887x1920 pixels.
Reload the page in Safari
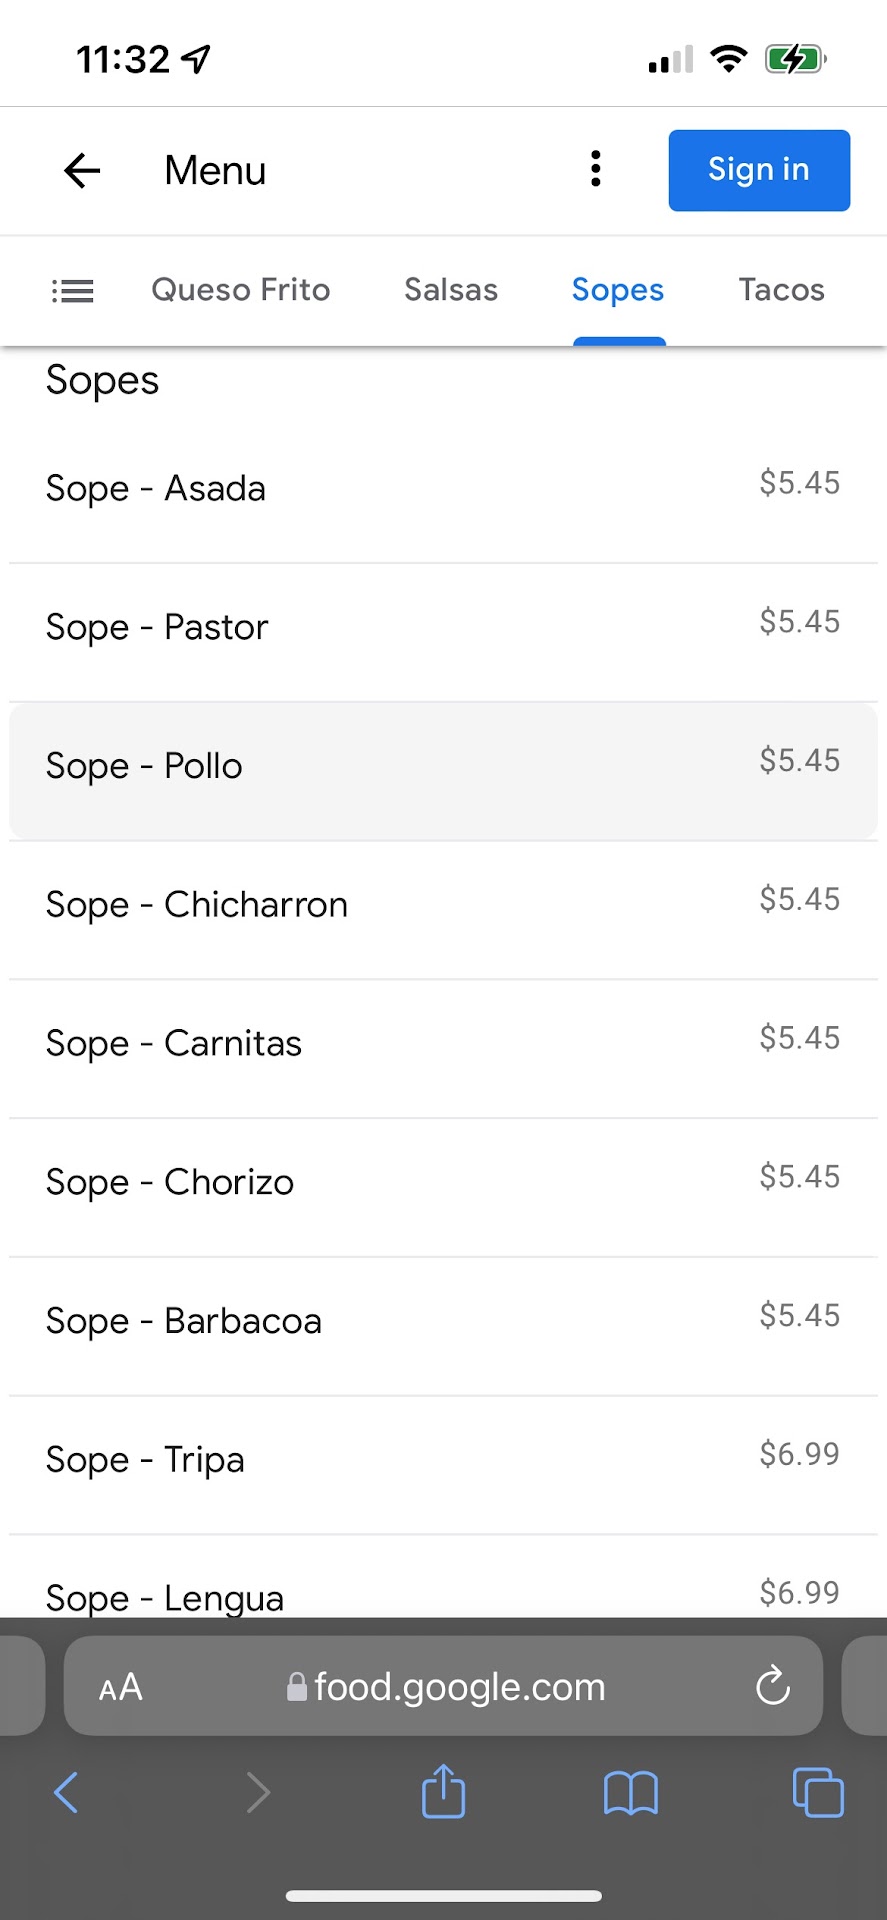tap(772, 1686)
